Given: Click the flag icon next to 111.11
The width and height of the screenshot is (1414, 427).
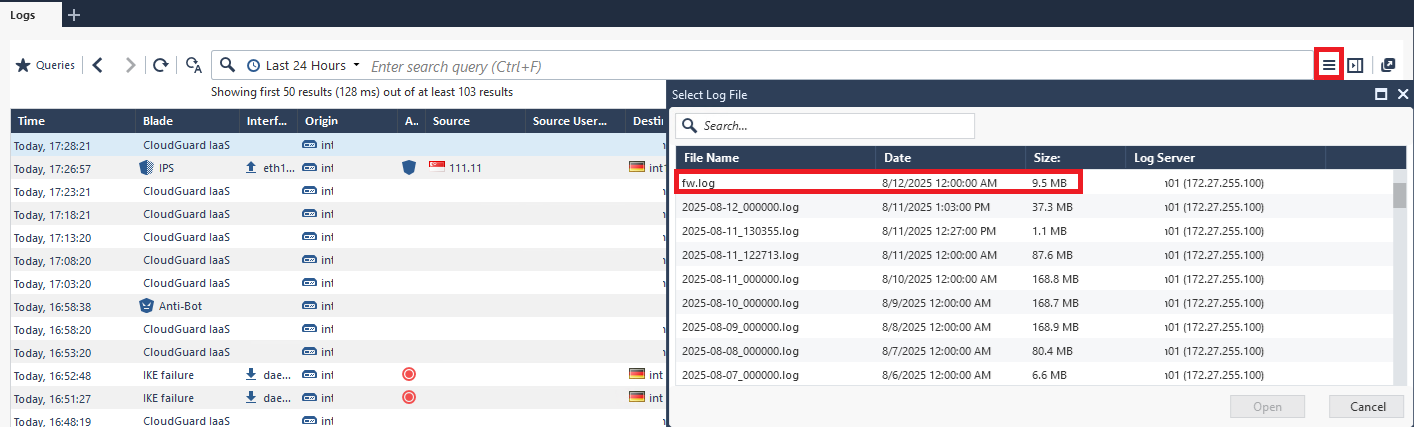Looking at the screenshot, I should [437, 167].
